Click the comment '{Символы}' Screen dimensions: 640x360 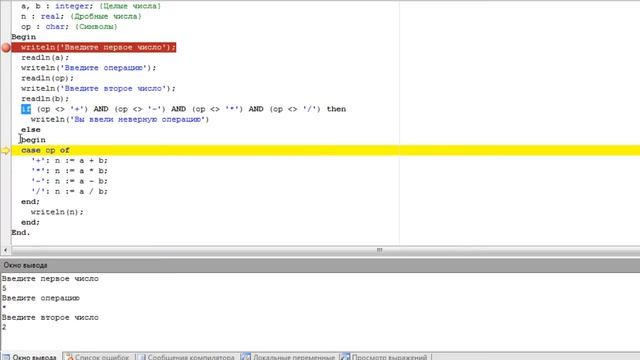(96, 27)
